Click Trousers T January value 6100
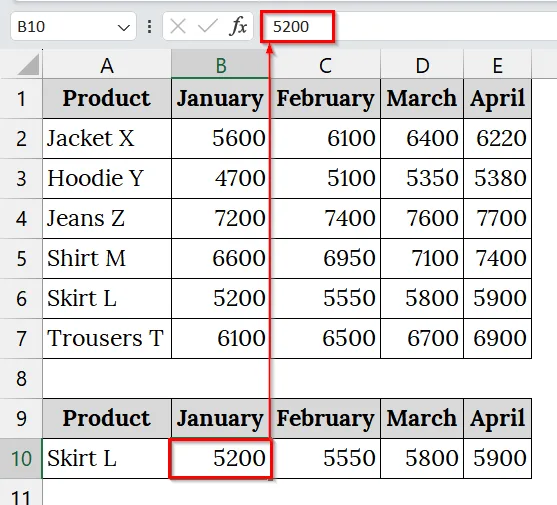Viewport: 557px width, 505px height. click(x=220, y=338)
